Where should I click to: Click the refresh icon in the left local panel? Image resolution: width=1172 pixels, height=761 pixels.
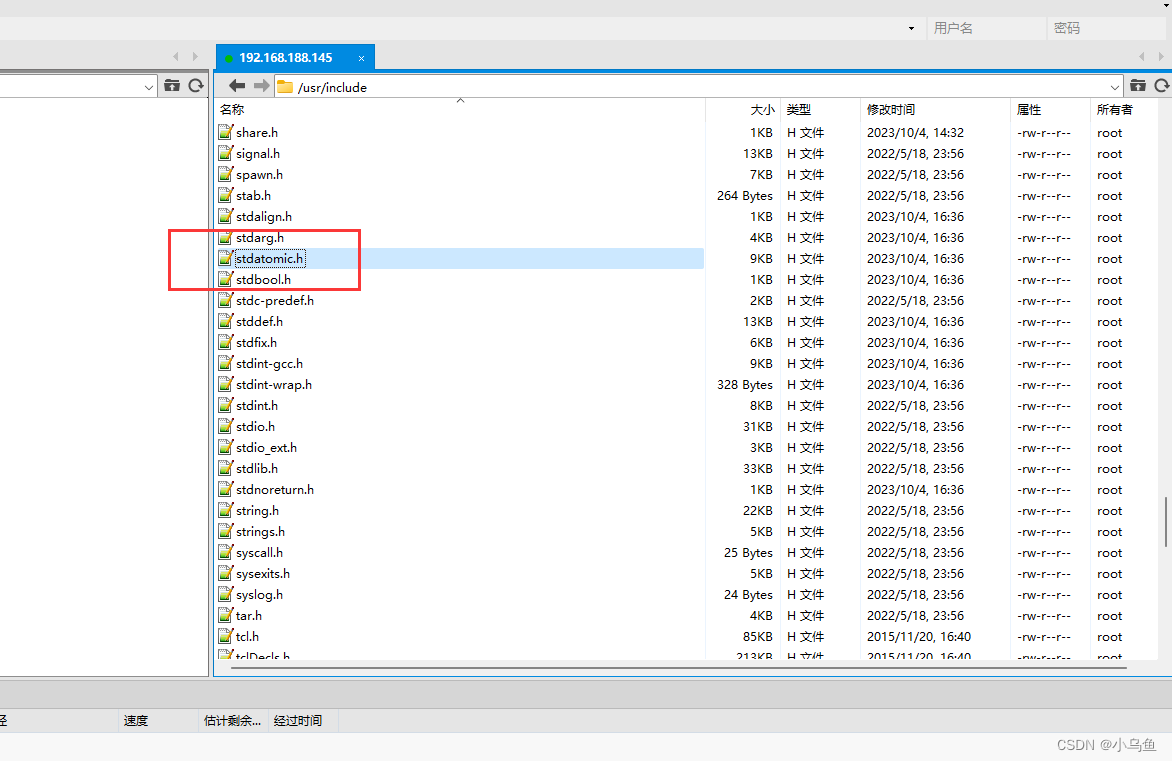click(x=196, y=85)
